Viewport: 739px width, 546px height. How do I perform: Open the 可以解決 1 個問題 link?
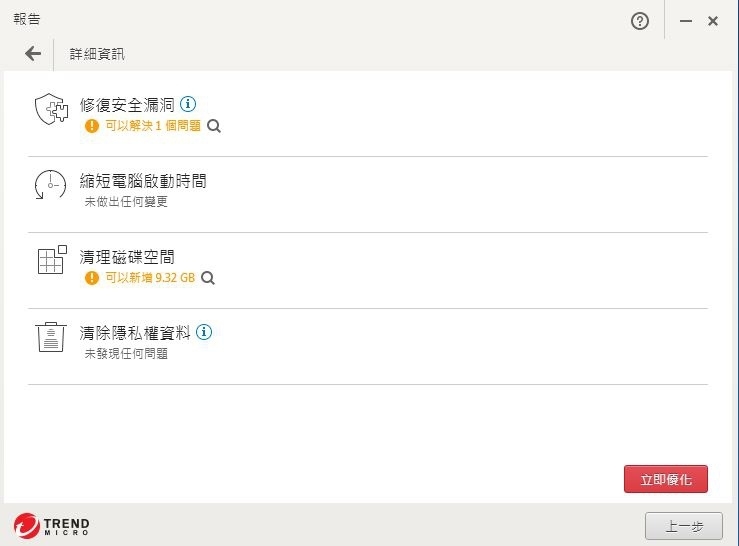pos(153,126)
